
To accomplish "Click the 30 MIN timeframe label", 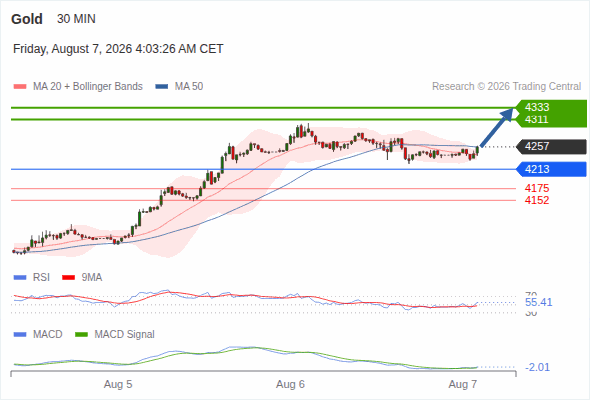I will tap(76, 19).
